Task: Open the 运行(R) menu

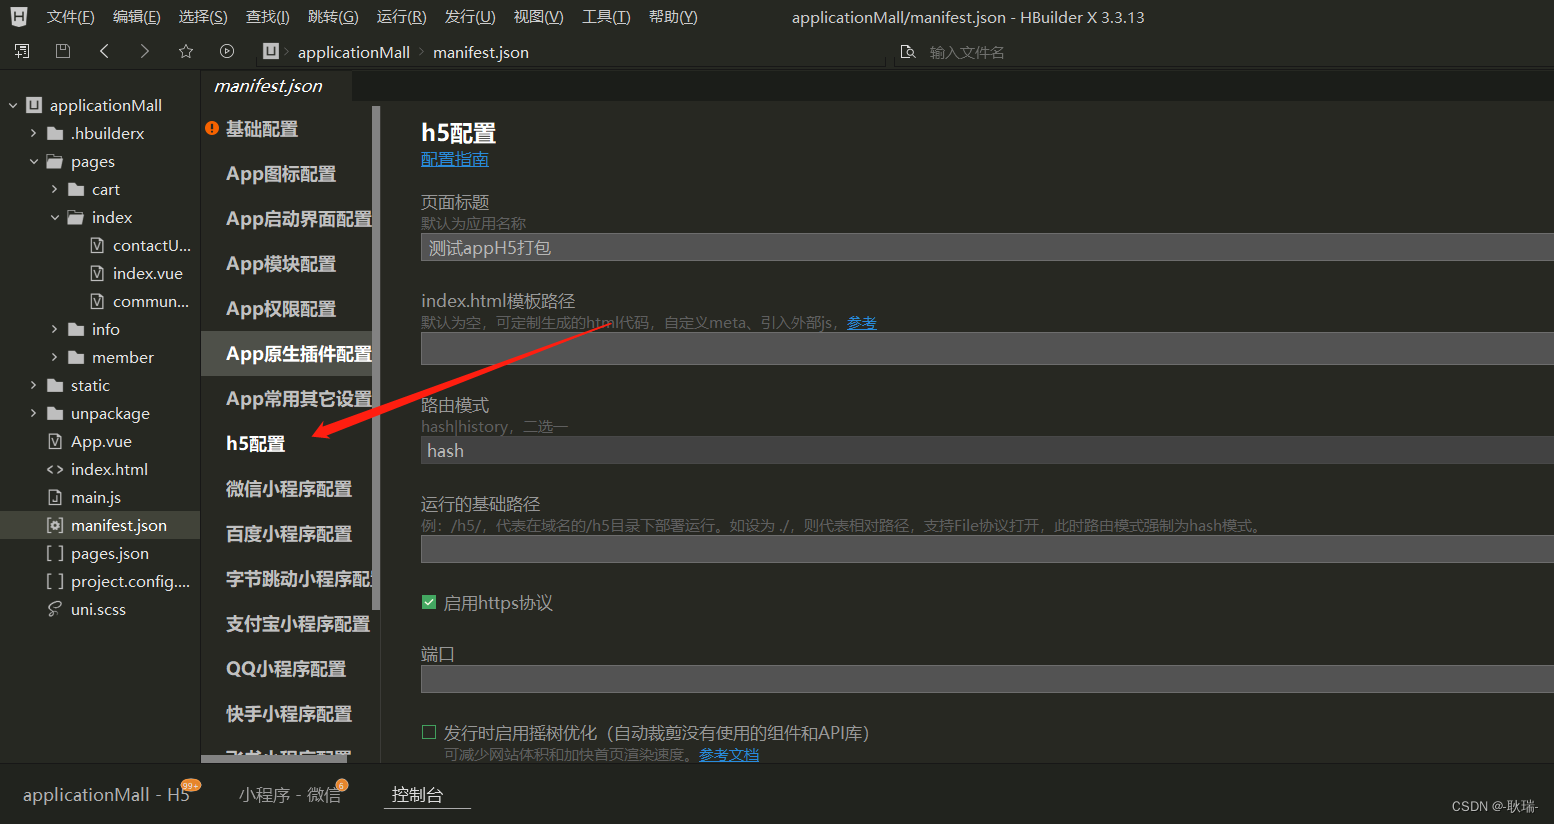Action: [401, 17]
